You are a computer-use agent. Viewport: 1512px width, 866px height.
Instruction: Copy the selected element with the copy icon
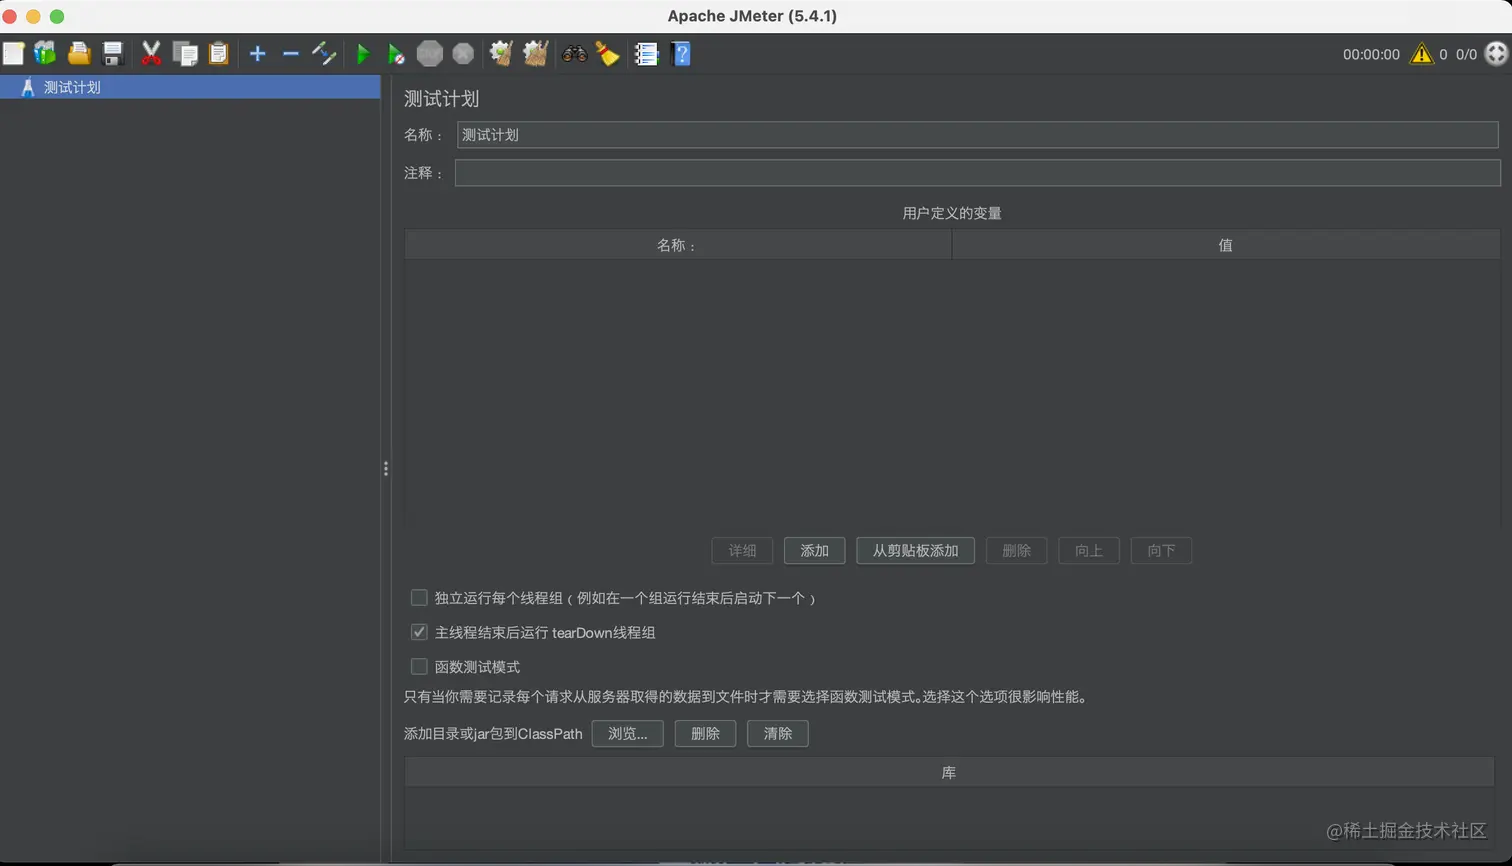click(185, 53)
